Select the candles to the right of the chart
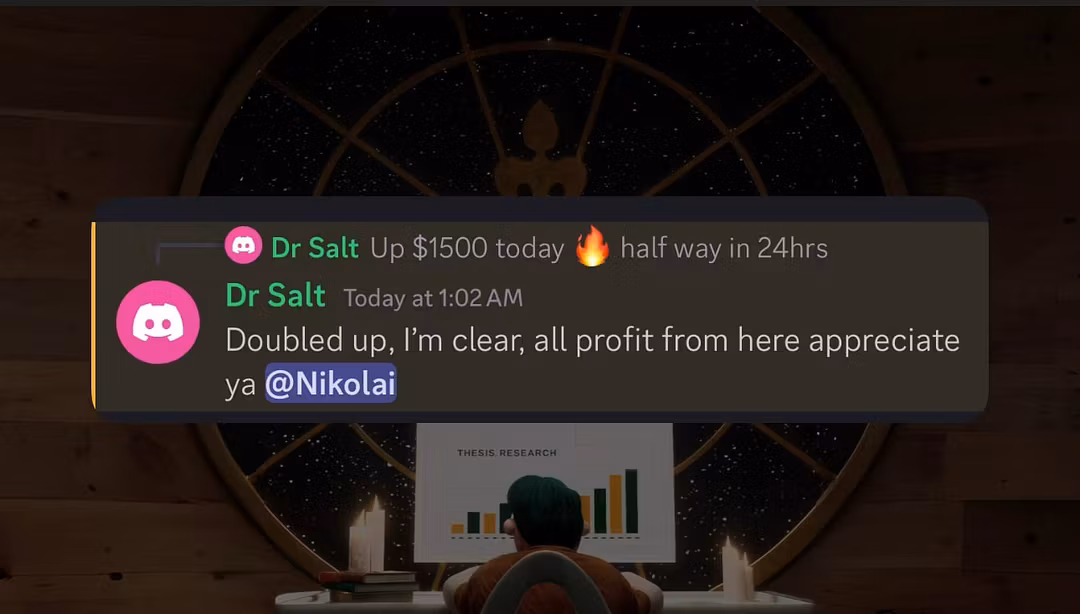Viewport: 1080px width, 614px height. (x=736, y=571)
